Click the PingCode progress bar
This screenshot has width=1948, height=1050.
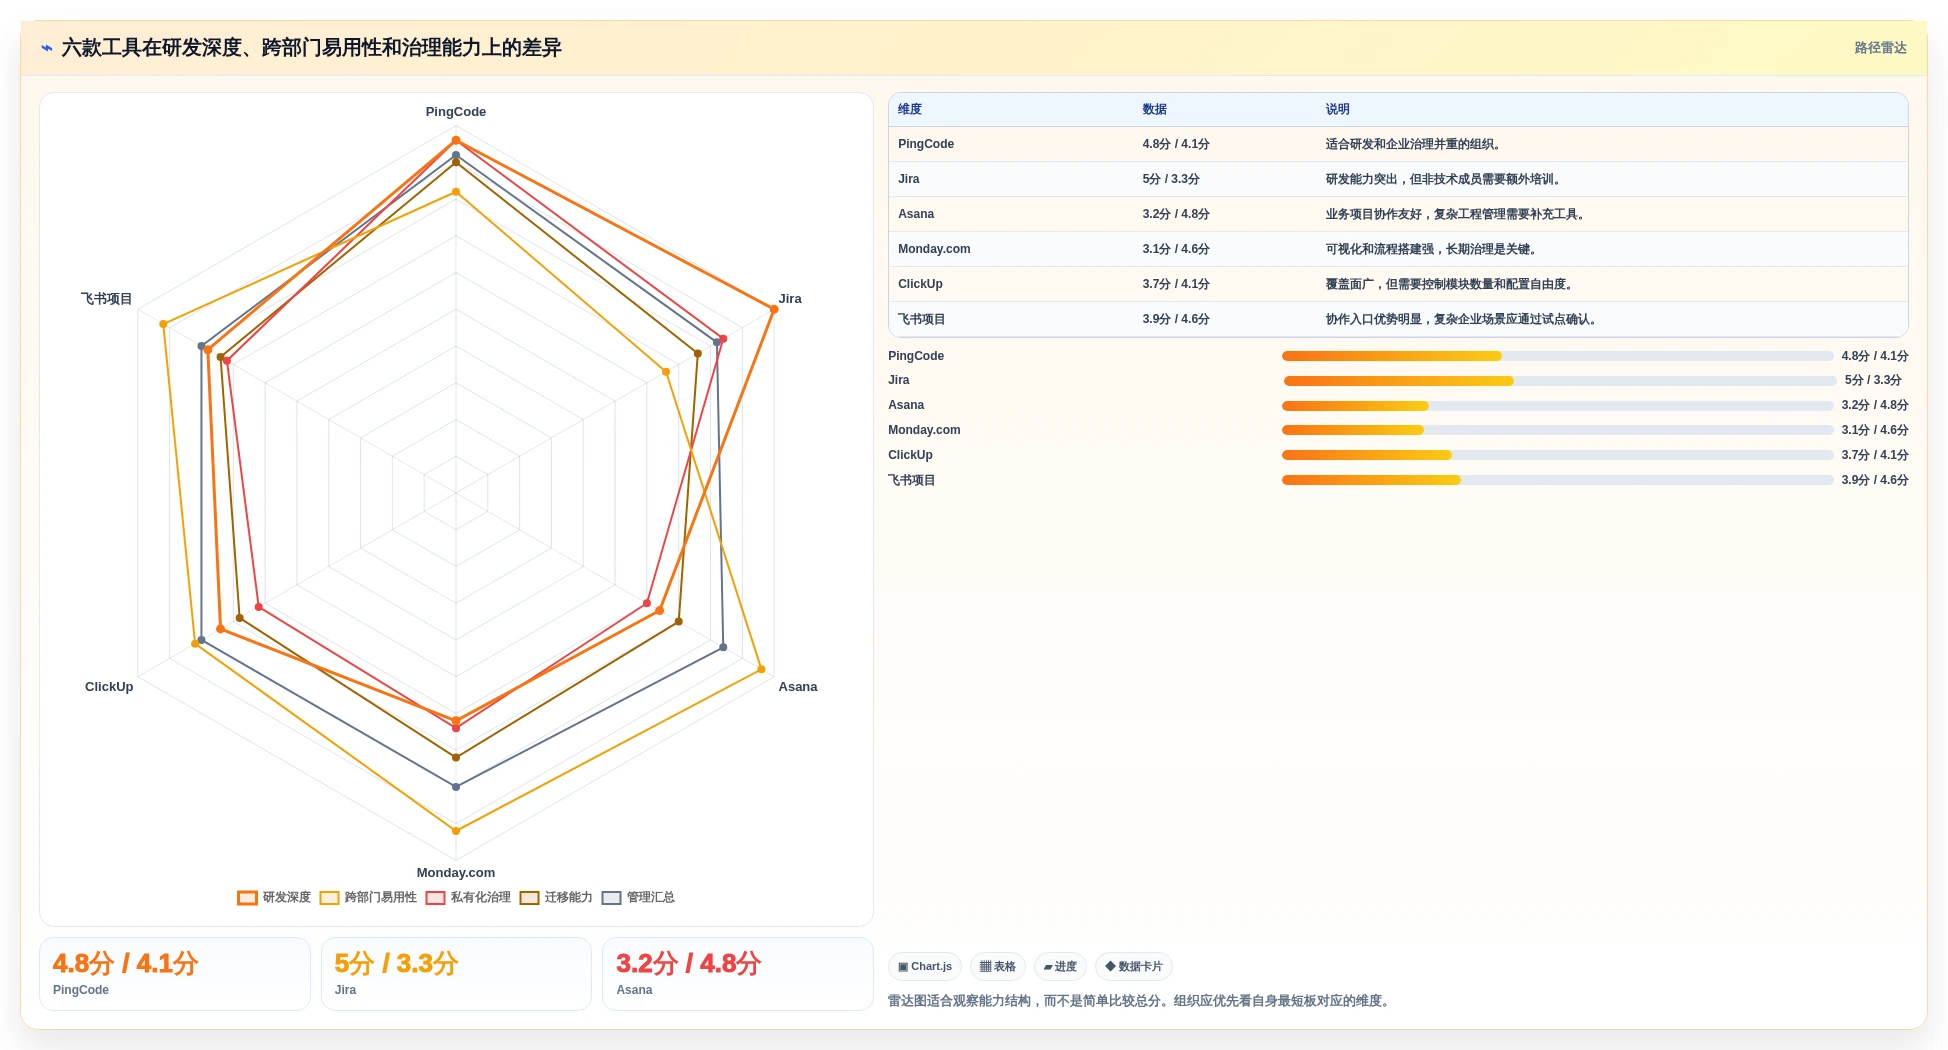pyautogui.click(x=1557, y=356)
